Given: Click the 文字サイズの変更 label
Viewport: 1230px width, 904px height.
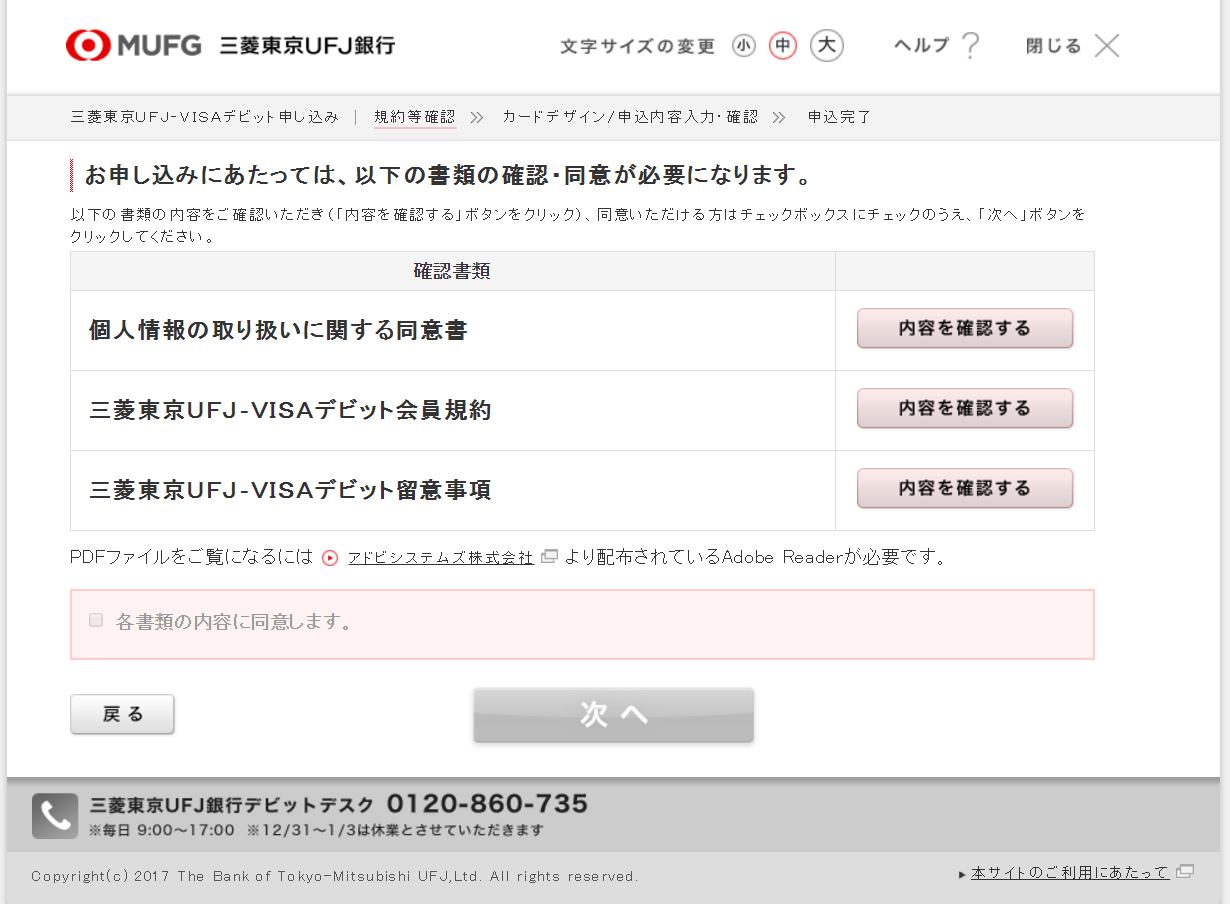Looking at the screenshot, I should 638,47.
